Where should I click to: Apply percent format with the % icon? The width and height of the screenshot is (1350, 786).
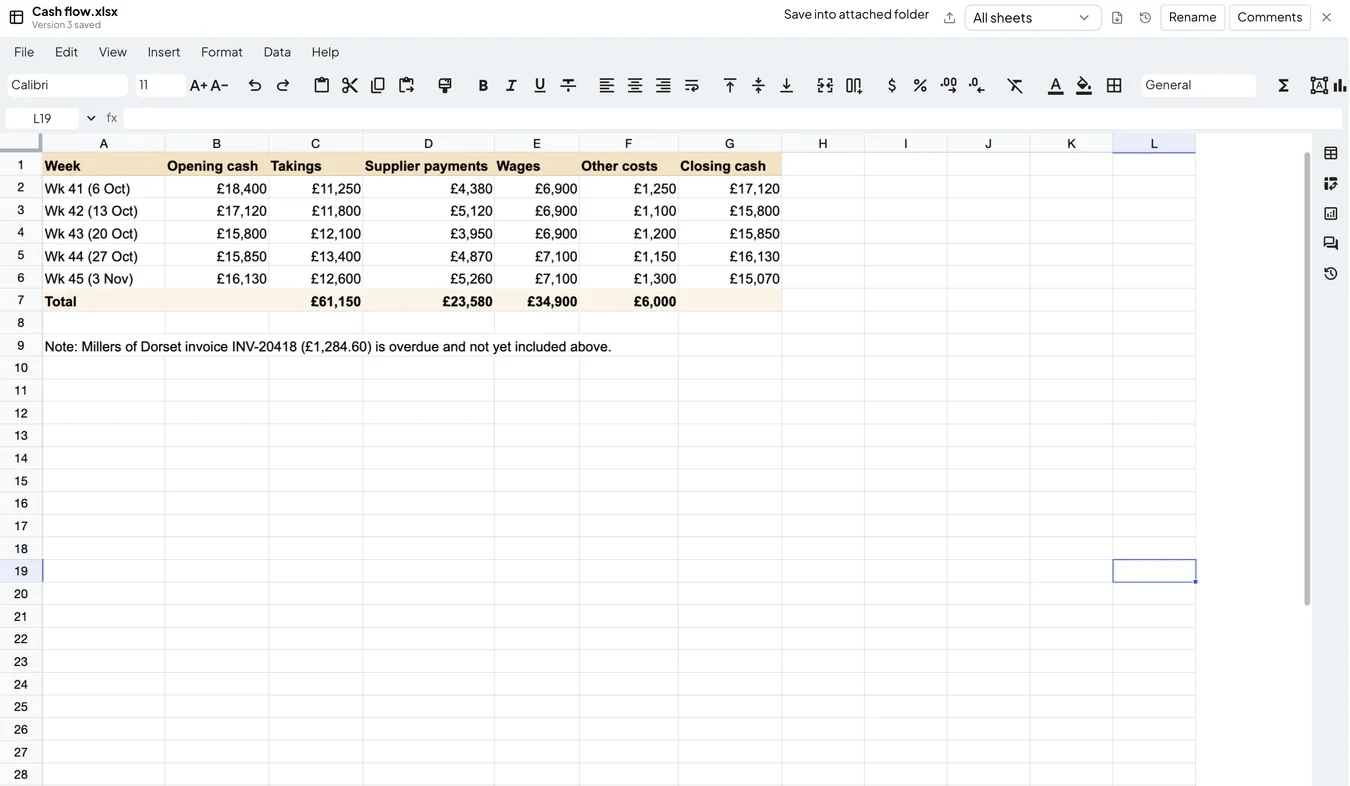[920, 86]
